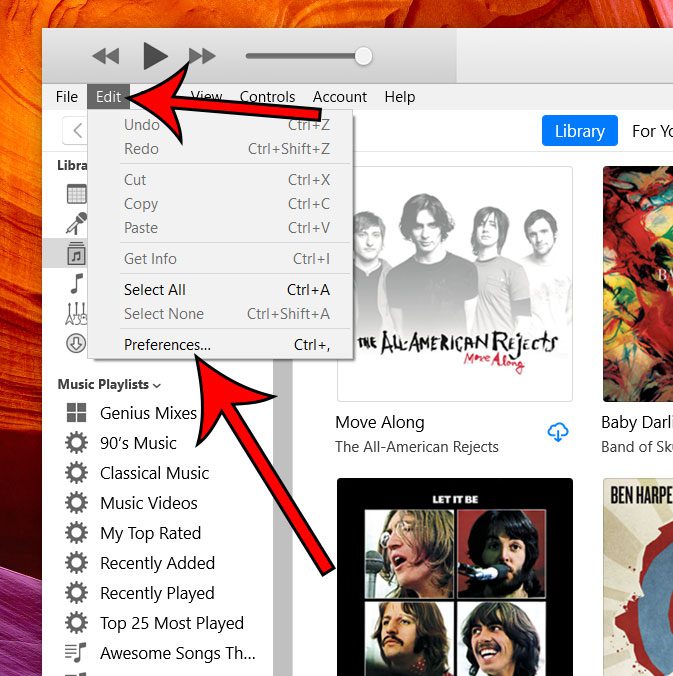Open Recently Added calendar icon in Library sidebar
The height and width of the screenshot is (676, 673).
tap(77, 194)
